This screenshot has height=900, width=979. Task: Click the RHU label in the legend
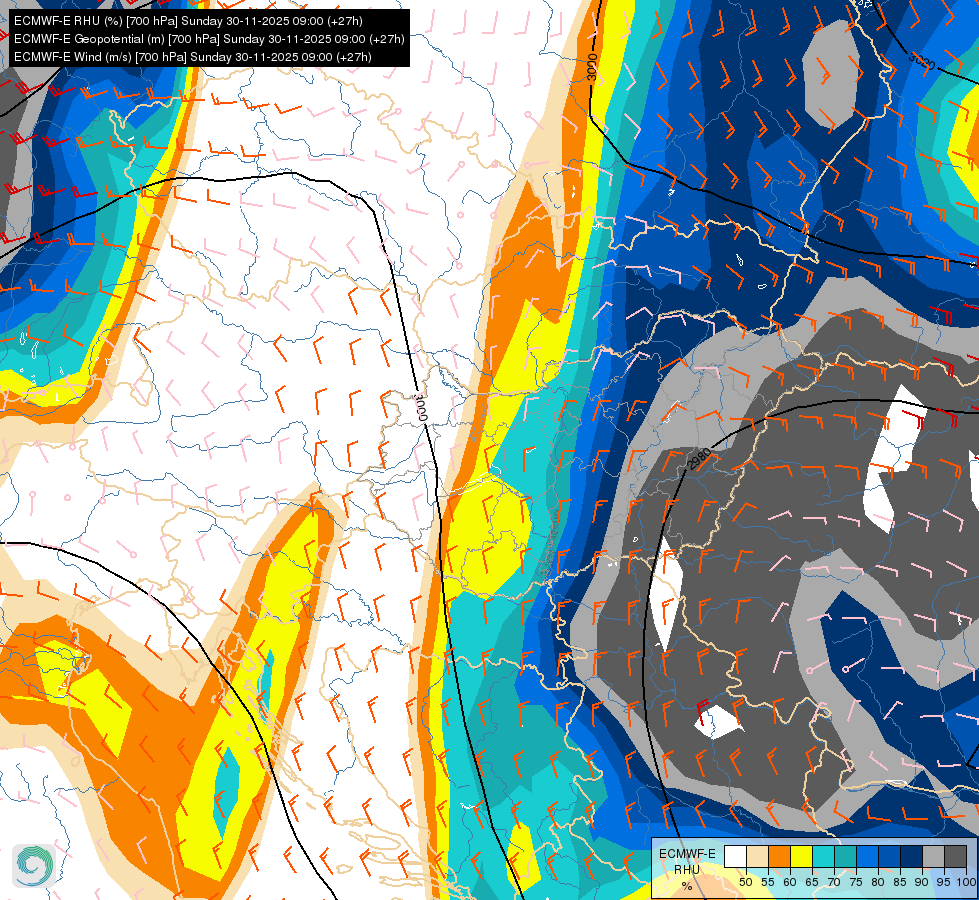(687, 870)
